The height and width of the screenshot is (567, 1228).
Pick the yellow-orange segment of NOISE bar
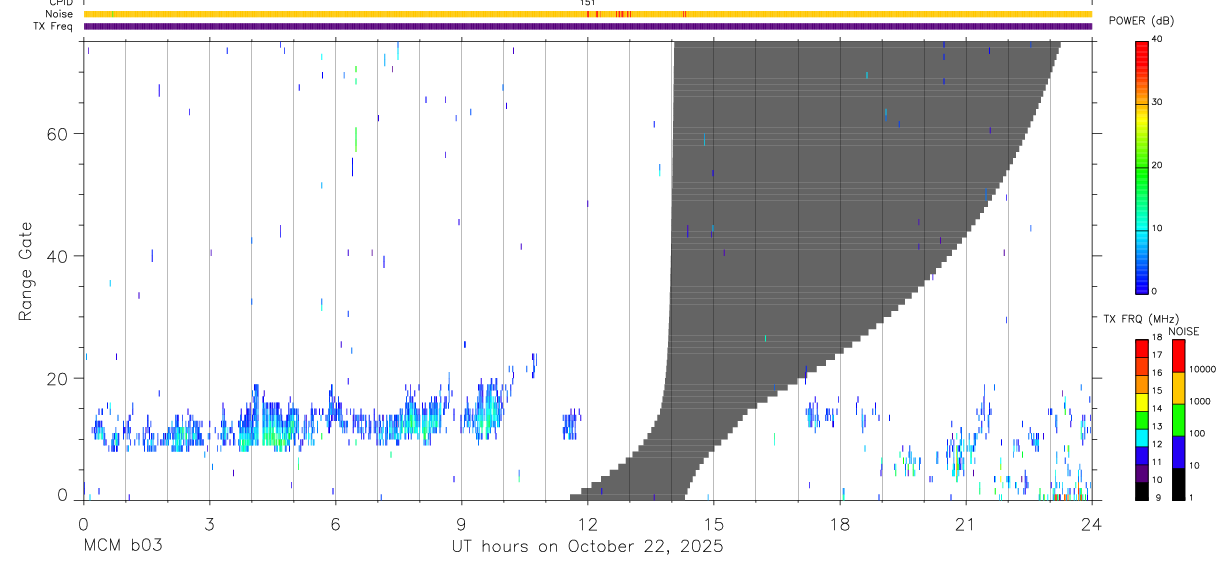pyautogui.click(x=1178, y=388)
